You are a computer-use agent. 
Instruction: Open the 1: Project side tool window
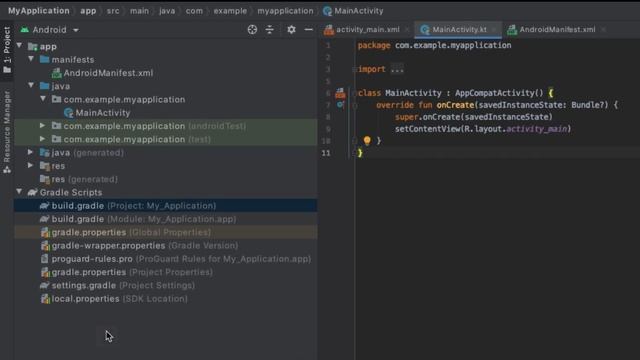coord(7,49)
